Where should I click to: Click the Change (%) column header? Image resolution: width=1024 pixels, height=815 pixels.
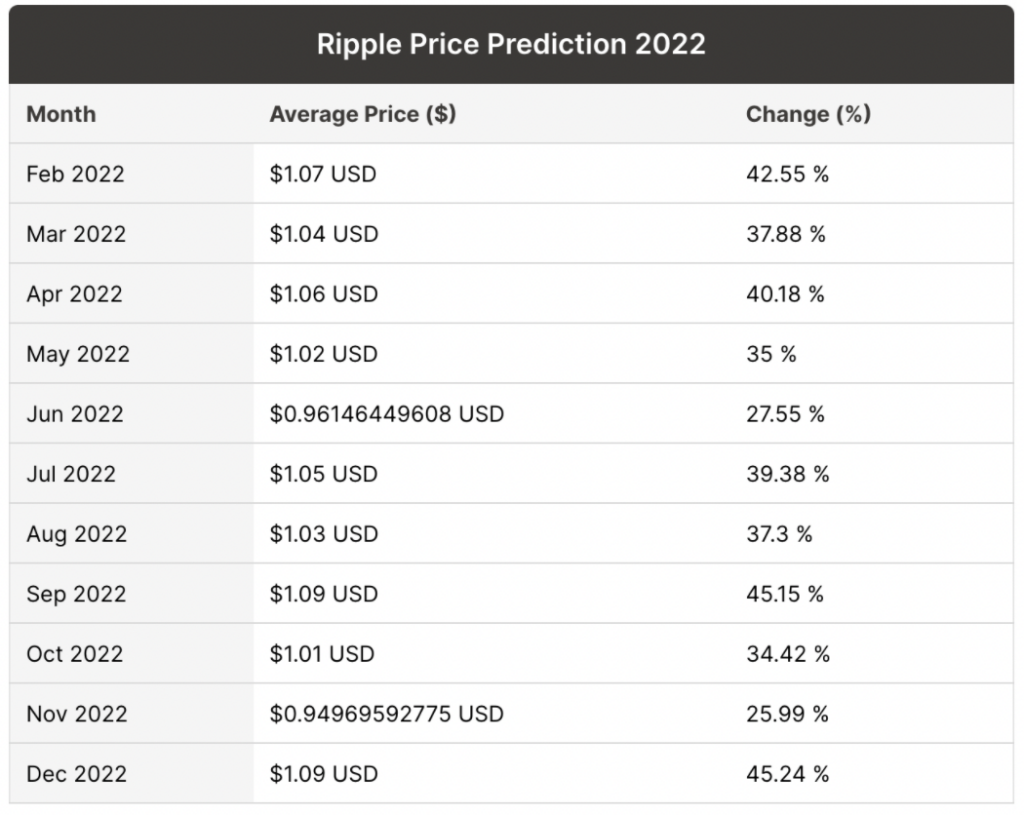[808, 114]
